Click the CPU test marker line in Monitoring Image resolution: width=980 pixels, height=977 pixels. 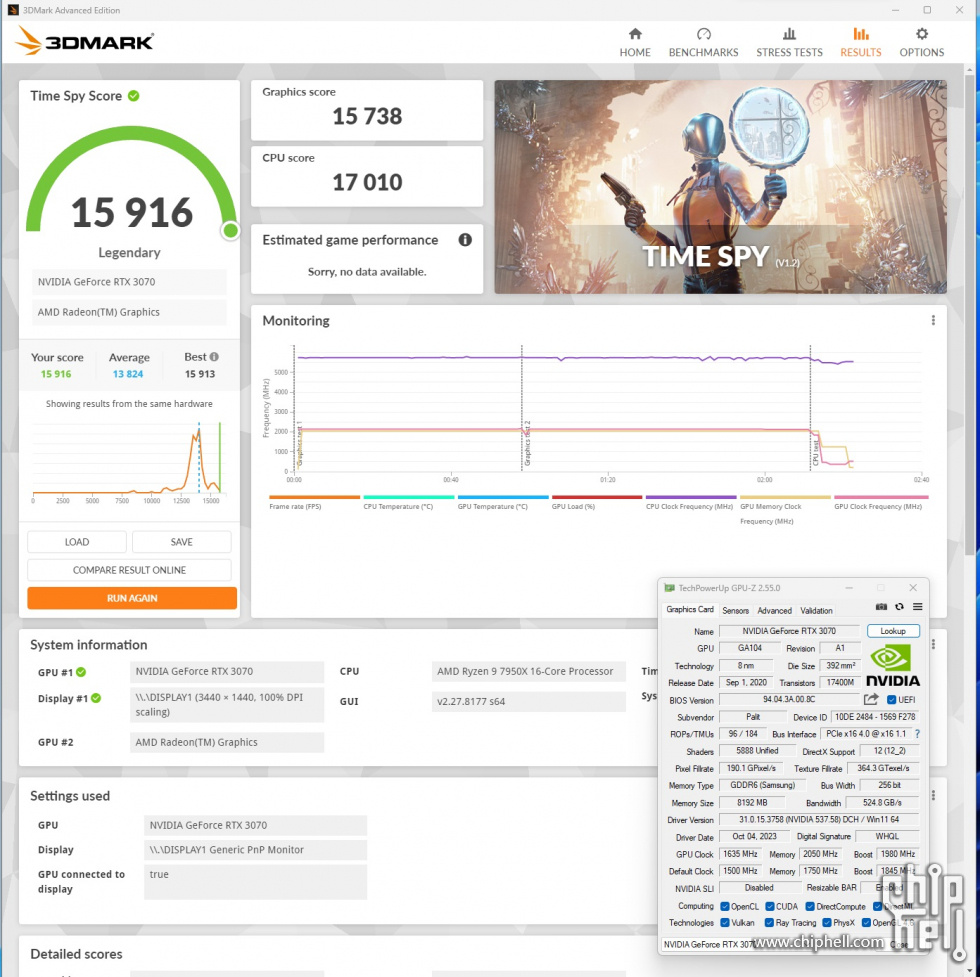pos(811,408)
